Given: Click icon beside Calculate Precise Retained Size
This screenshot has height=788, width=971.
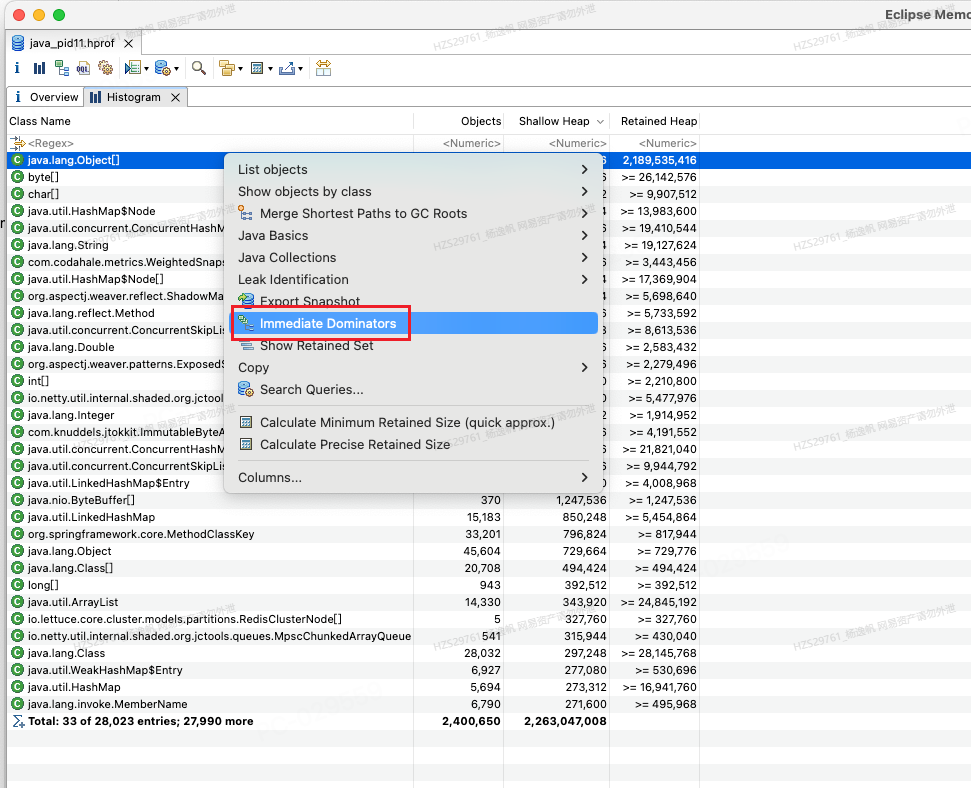Looking at the screenshot, I should (246, 444).
